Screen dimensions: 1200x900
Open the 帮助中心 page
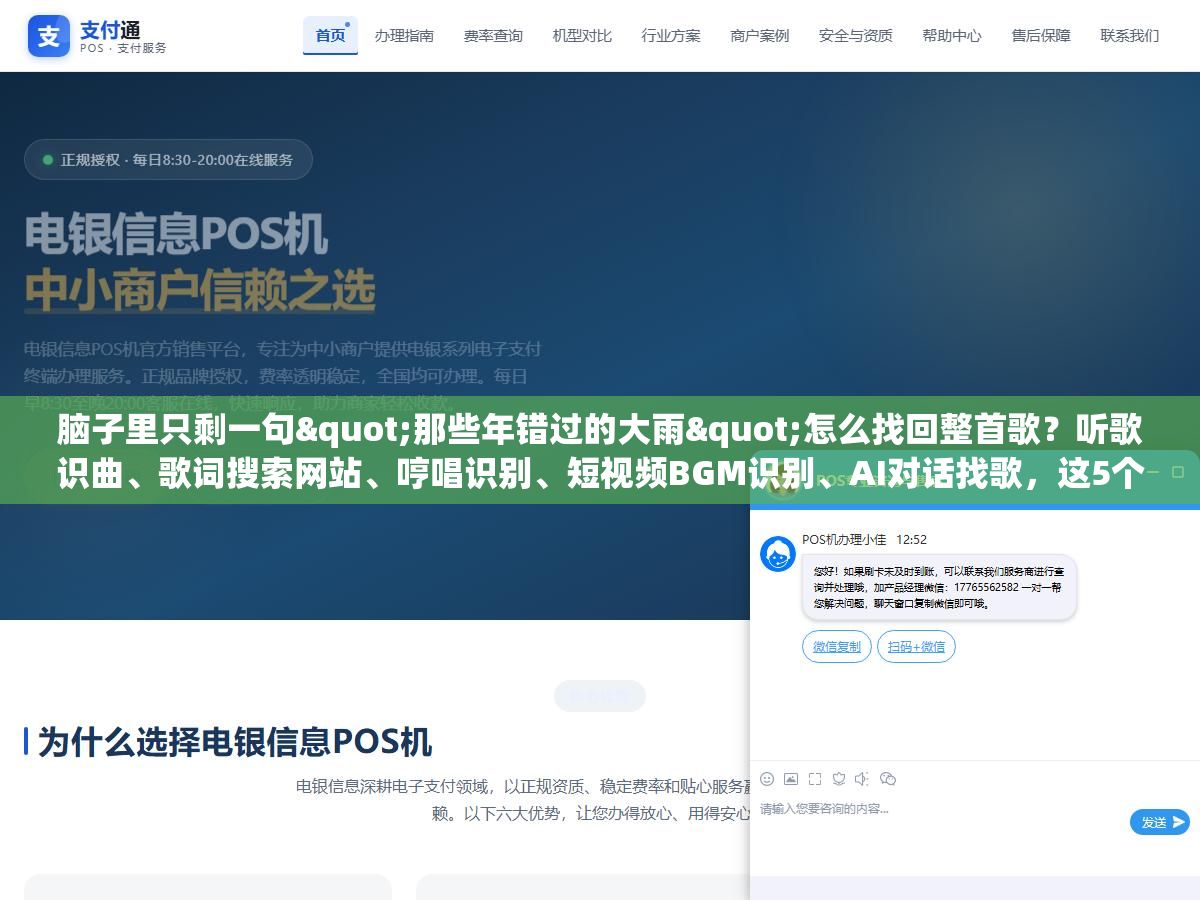(952, 35)
